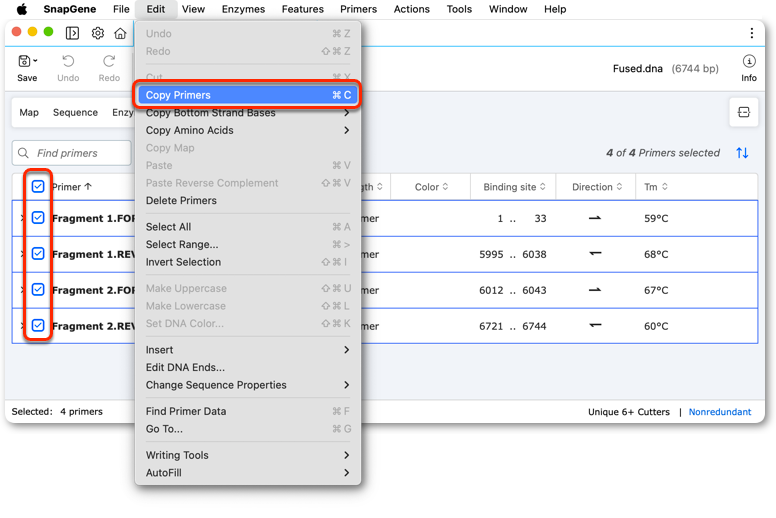Image resolution: width=776 pixels, height=518 pixels.
Task: Click into the Find primers field
Action: point(72,153)
